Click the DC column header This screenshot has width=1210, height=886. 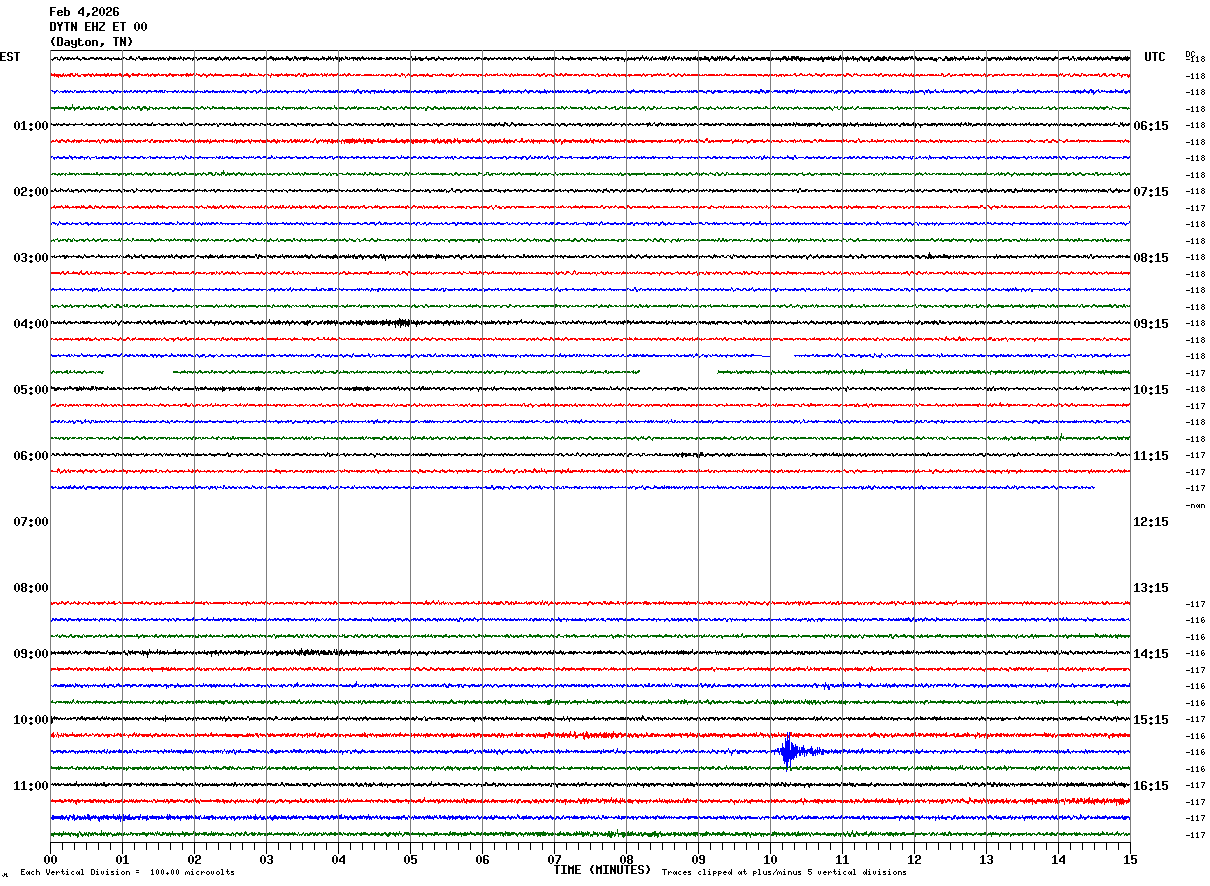pos(1190,54)
